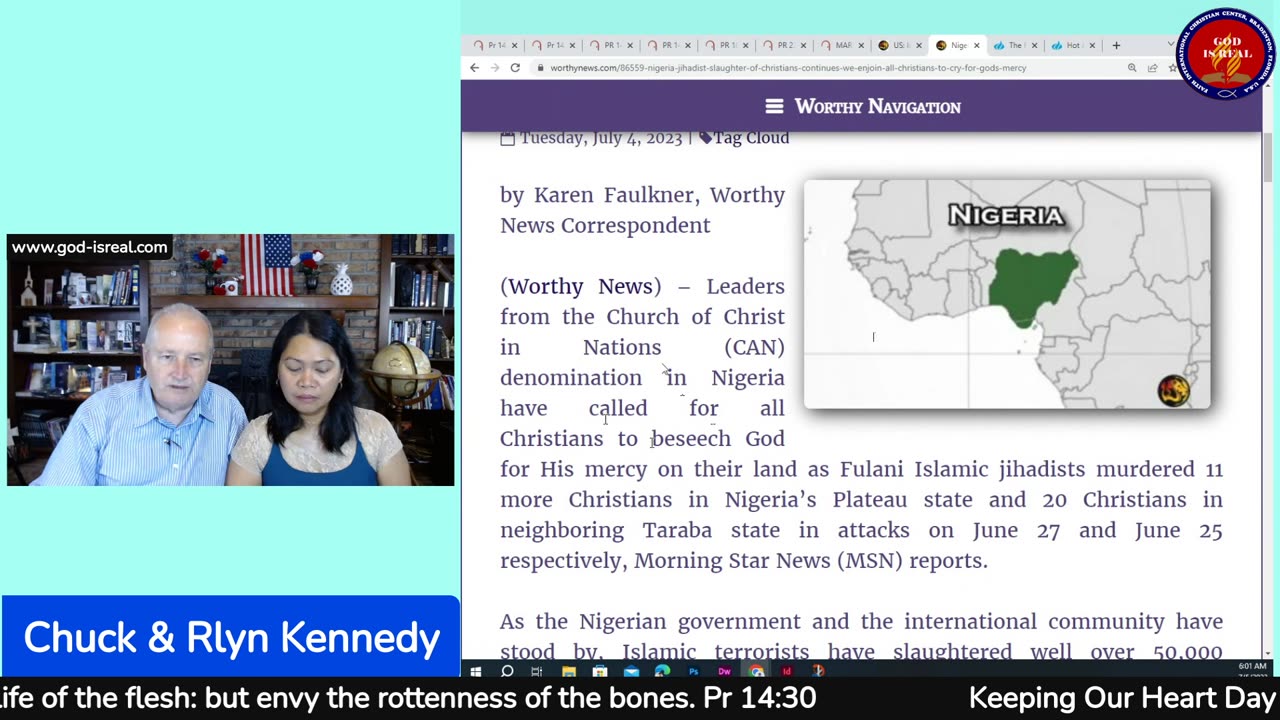This screenshot has height=720, width=1280.
Task: Click the taskbar clock showing 6:01 AM
Action: point(1251,667)
